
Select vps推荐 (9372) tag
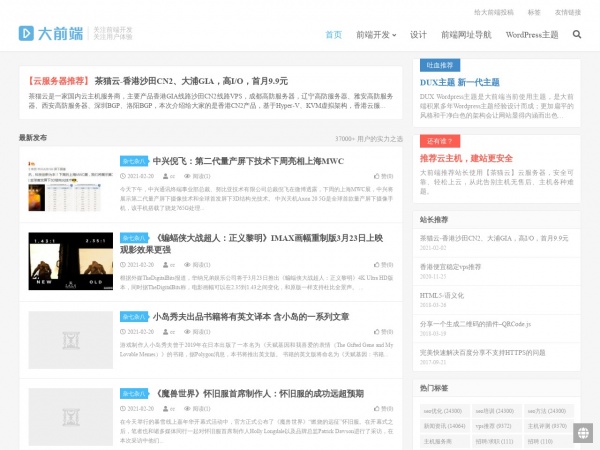point(496,426)
